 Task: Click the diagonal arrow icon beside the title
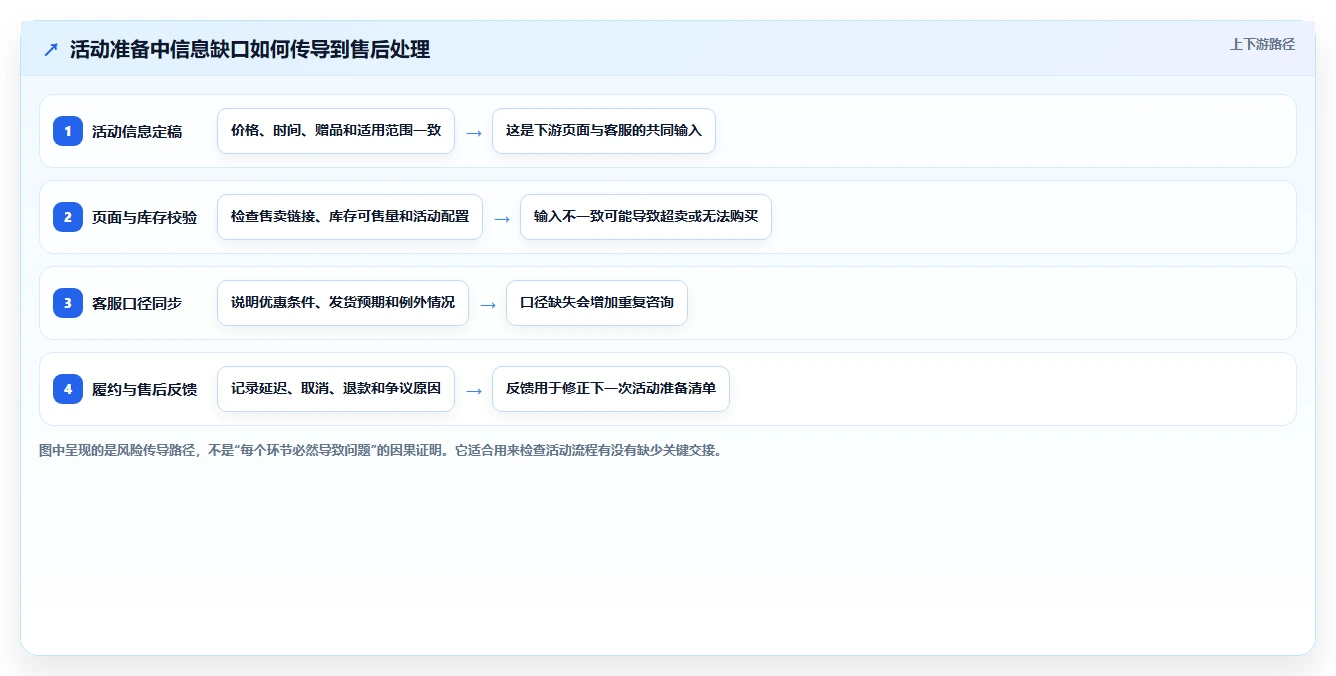[x=51, y=49]
